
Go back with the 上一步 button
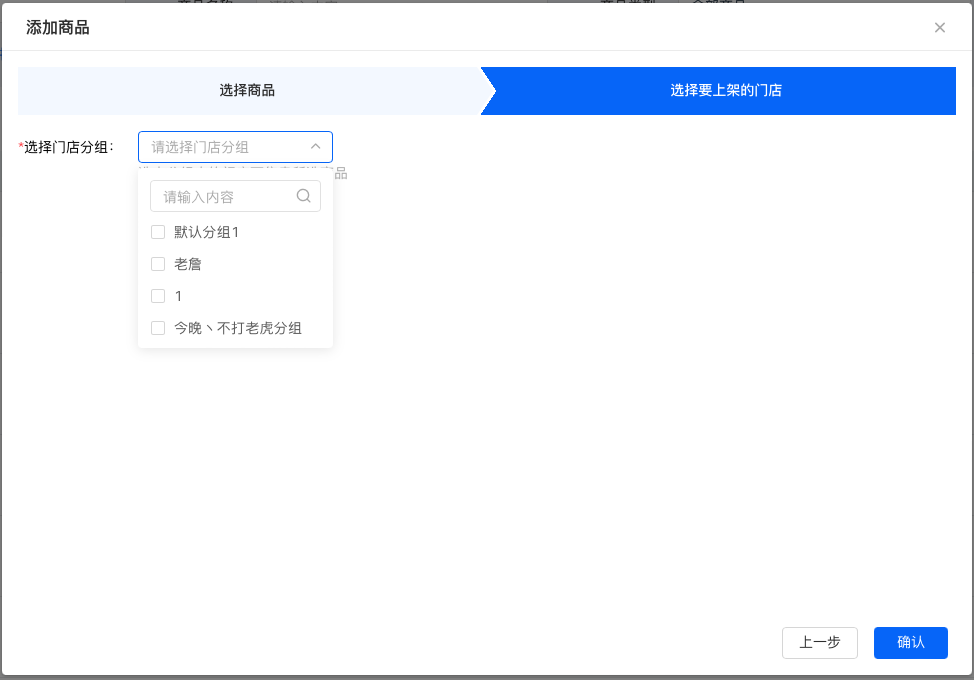pos(819,643)
